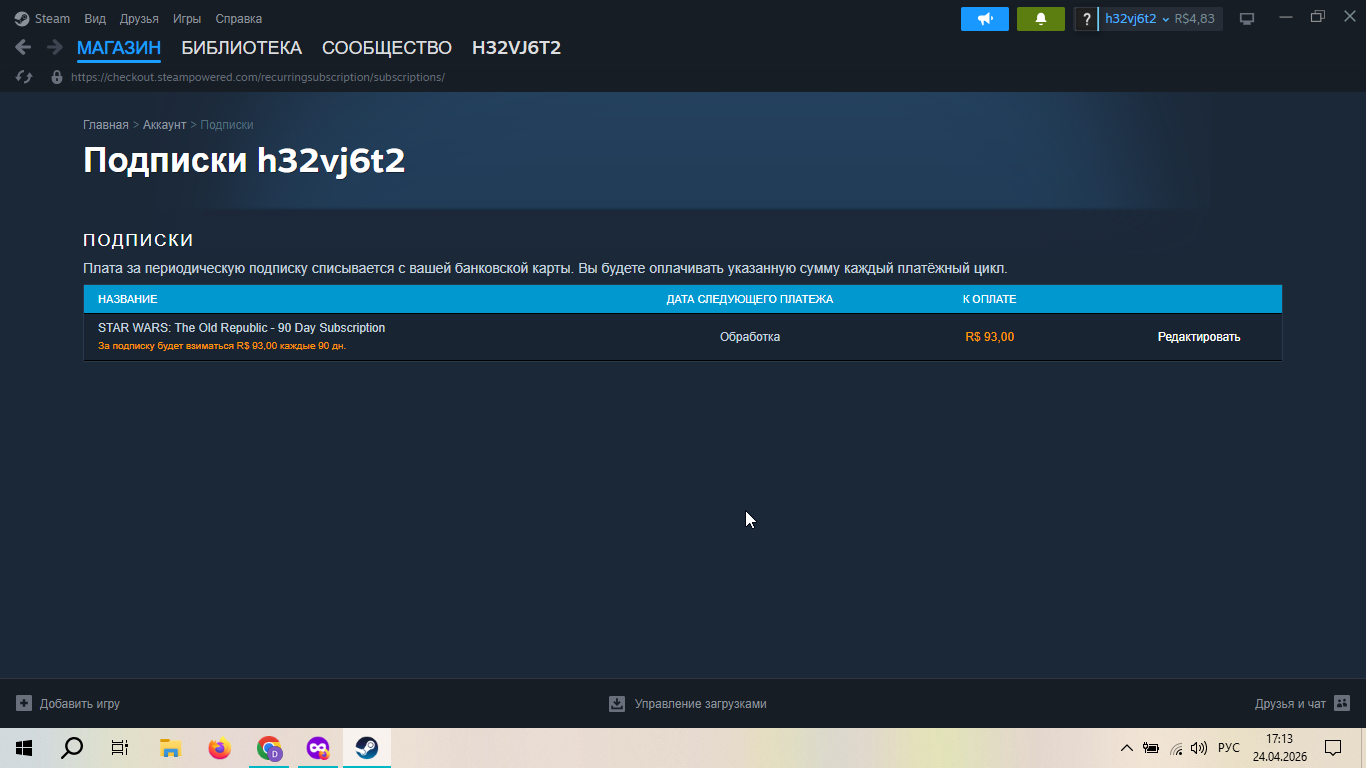Click the Подписки breadcrumb text
The image size is (1366, 768).
coord(227,125)
